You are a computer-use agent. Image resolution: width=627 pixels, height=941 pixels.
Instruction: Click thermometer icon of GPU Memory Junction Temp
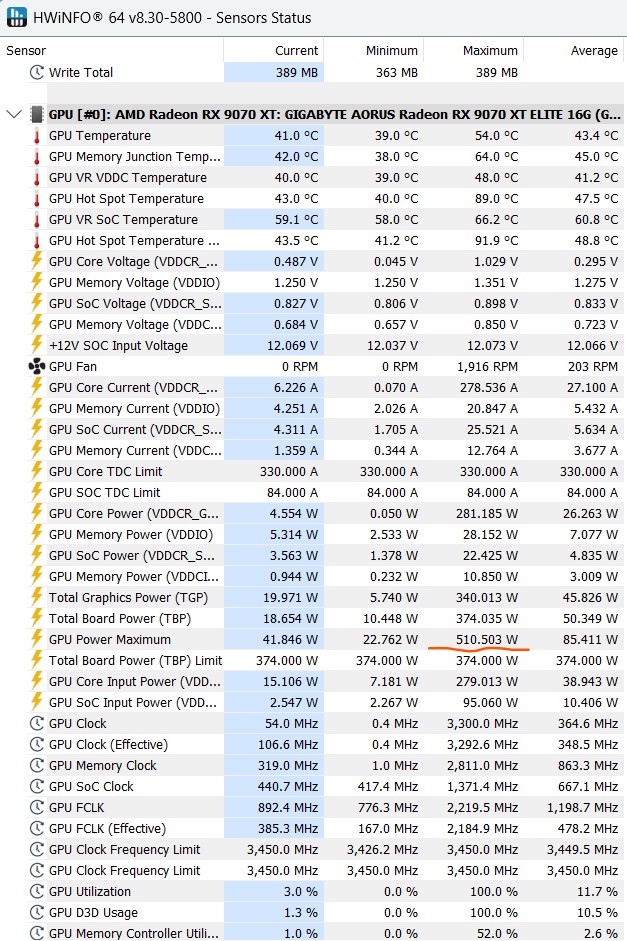[x=37, y=157]
